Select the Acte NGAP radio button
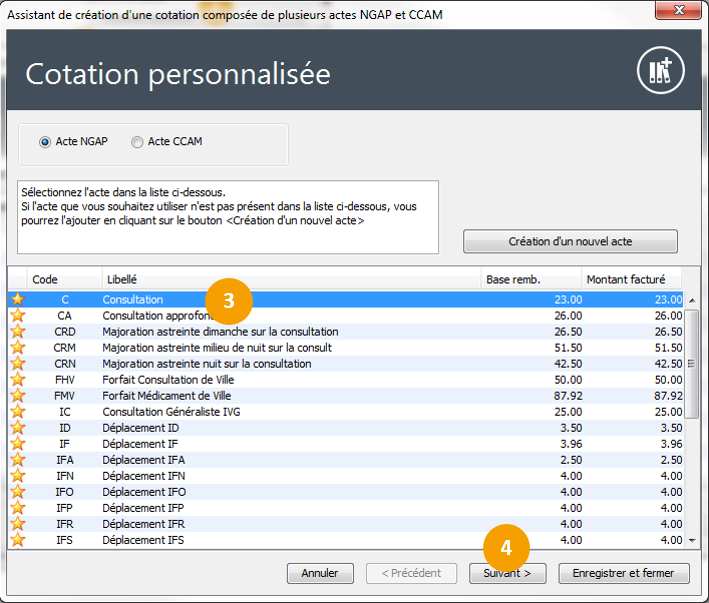The image size is (709, 603). click(45, 142)
